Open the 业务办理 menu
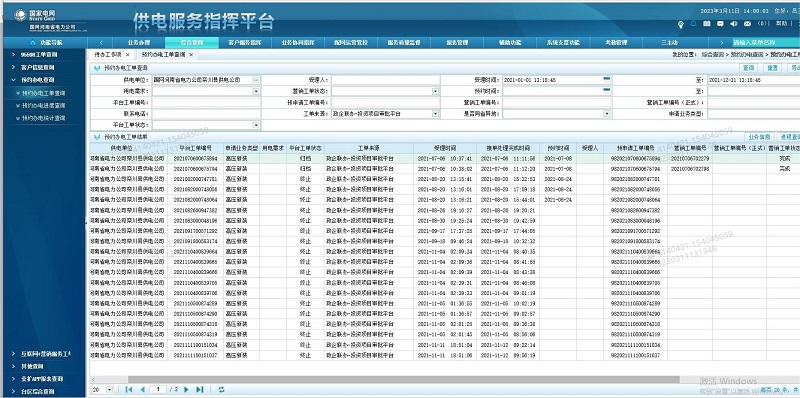Viewport: 800px width, 398px height. click(x=139, y=43)
